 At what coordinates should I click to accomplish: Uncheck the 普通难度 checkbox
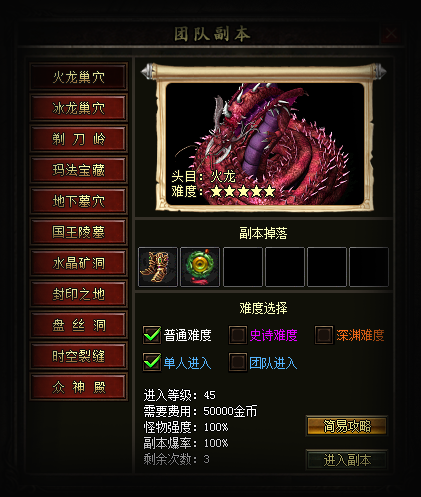pos(152,335)
